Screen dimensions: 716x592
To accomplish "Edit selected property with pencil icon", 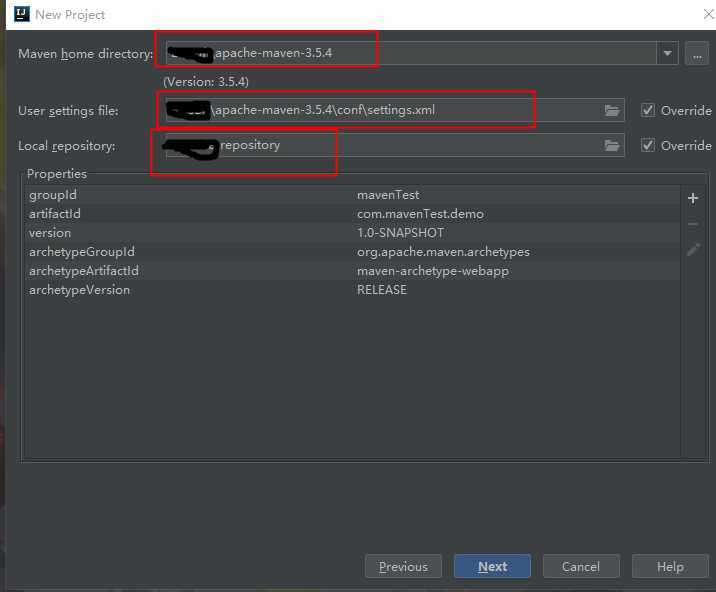I will pos(693,249).
